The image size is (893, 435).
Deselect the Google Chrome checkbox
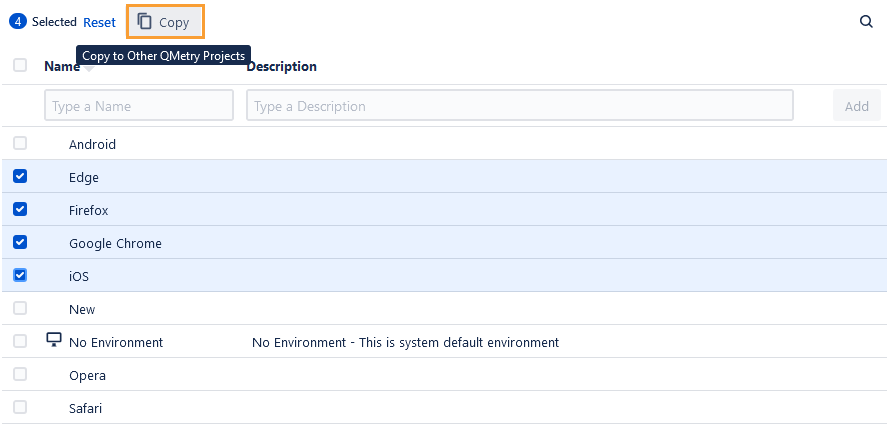pyautogui.click(x=20, y=243)
